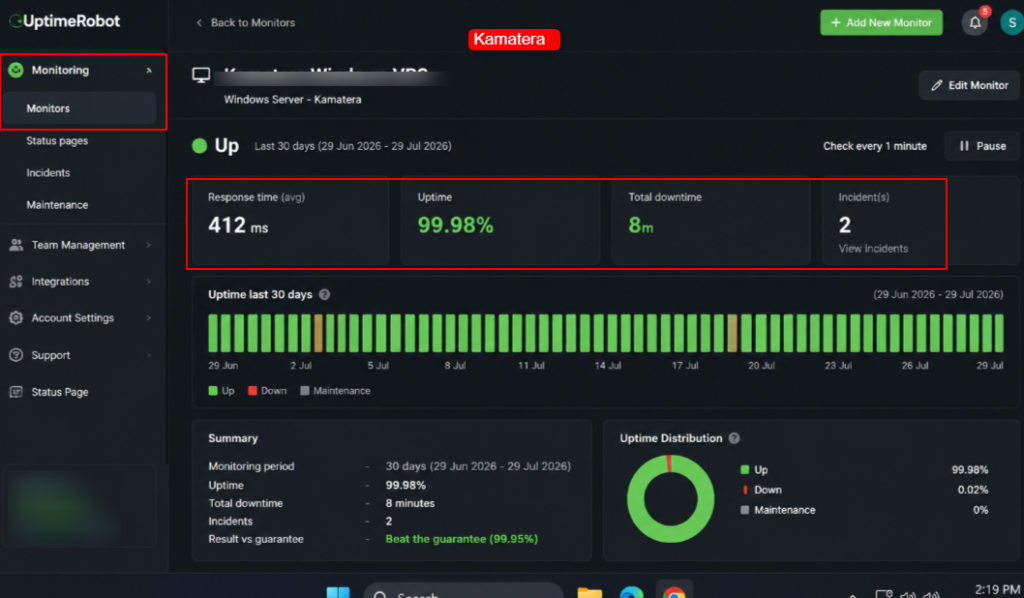1024x598 pixels.
Task: Collapse the Monitoring section chevron
Action: (149, 70)
